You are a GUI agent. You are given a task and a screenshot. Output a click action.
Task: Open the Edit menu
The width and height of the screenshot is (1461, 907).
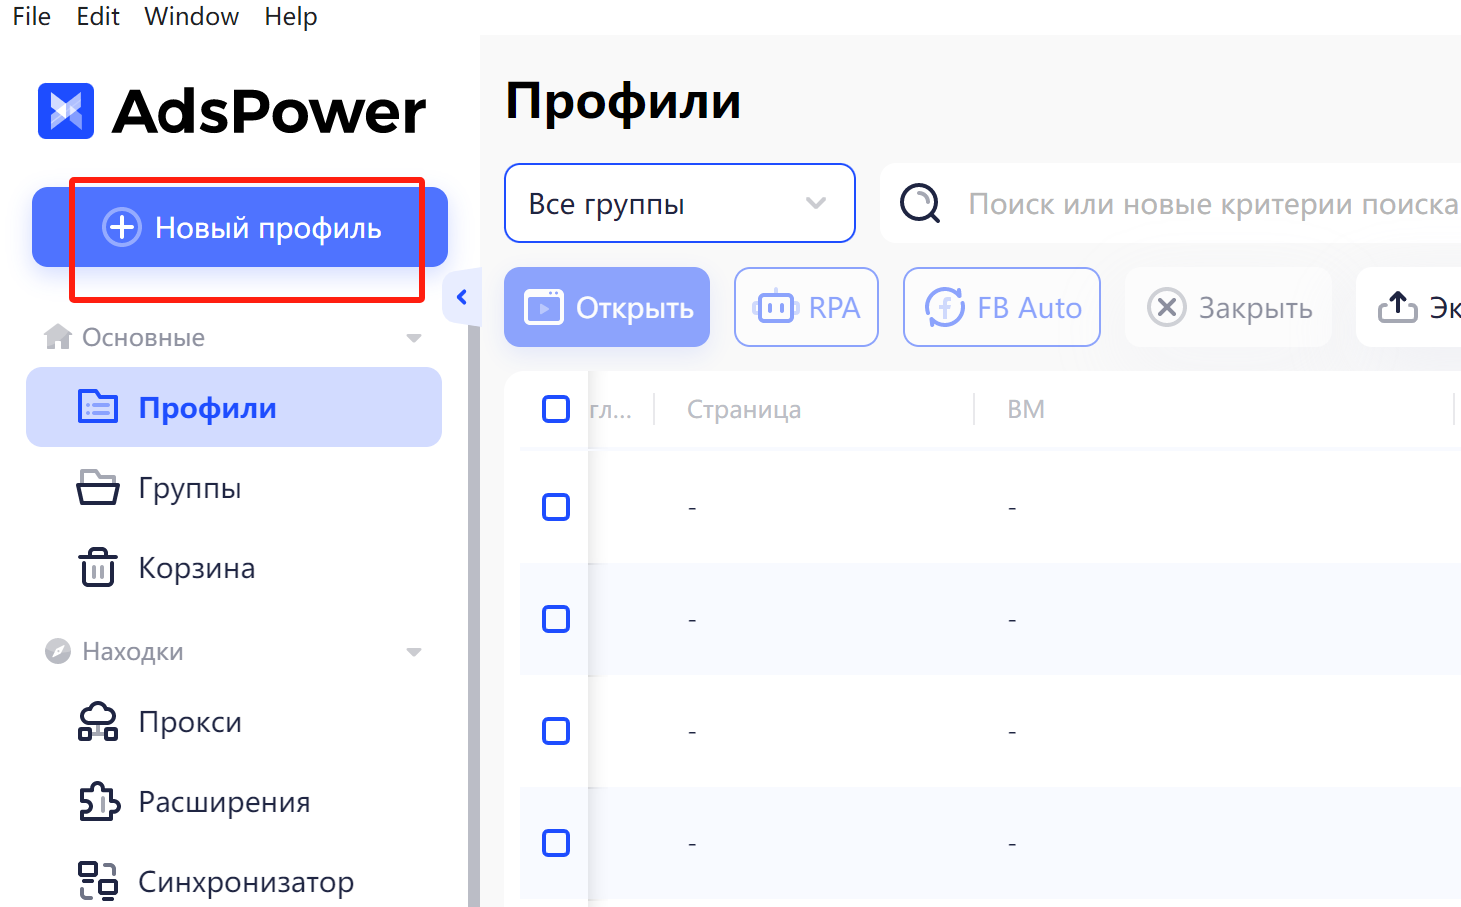click(x=98, y=17)
